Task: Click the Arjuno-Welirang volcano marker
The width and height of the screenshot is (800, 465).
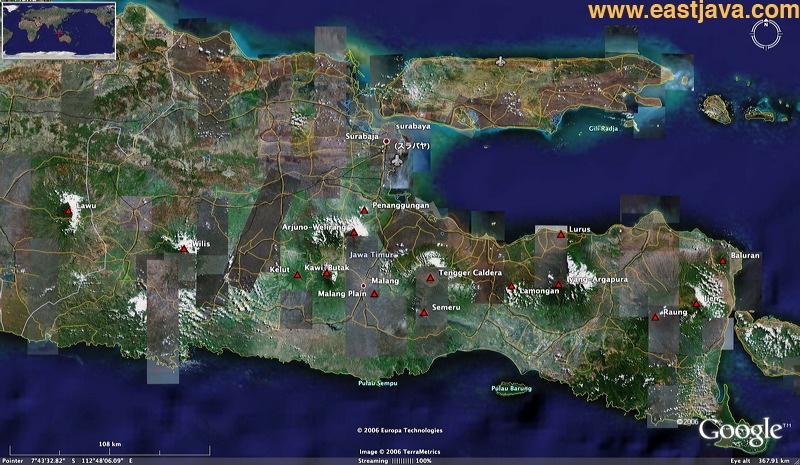Action: click(x=354, y=231)
